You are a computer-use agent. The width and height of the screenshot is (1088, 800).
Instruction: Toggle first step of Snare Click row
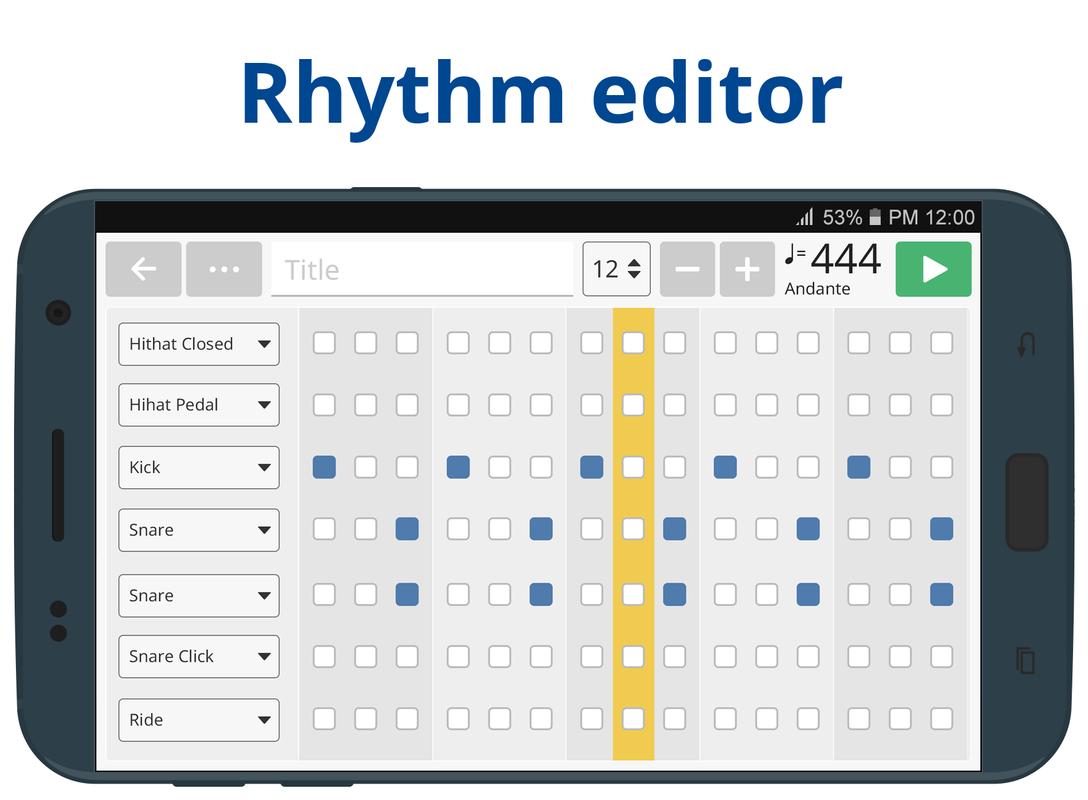324,656
